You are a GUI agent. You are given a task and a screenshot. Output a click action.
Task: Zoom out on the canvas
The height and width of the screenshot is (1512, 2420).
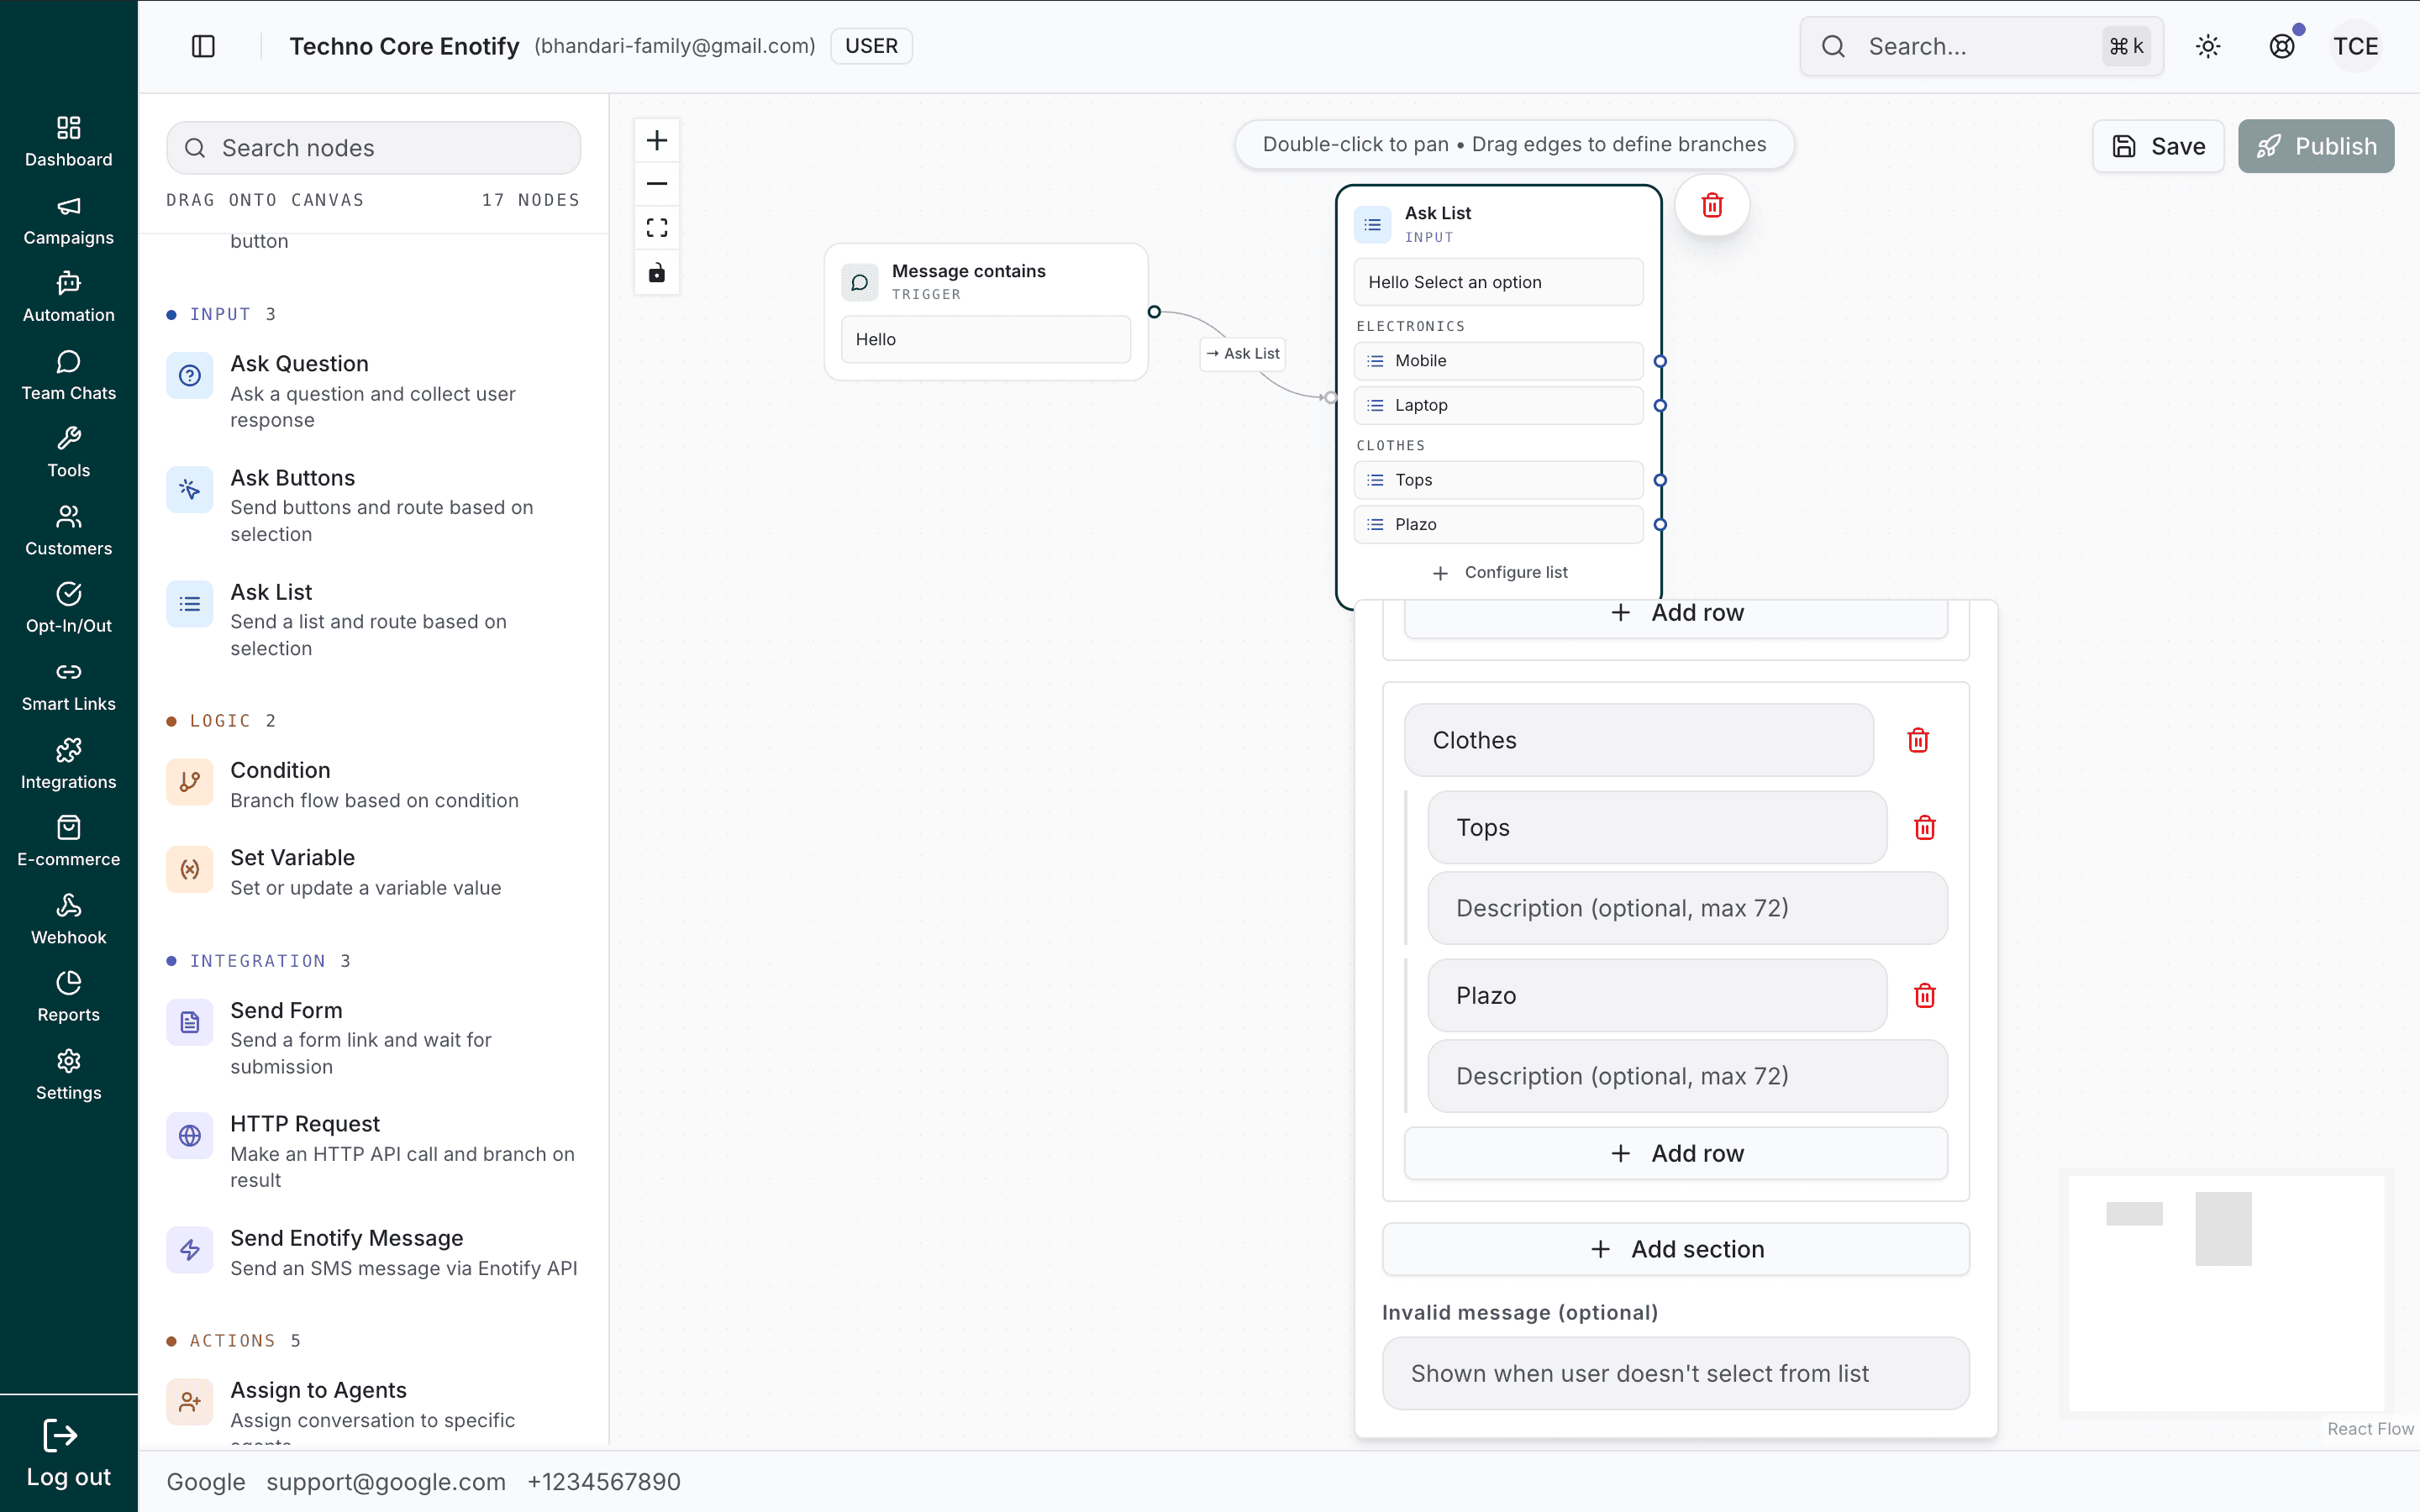[657, 184]
